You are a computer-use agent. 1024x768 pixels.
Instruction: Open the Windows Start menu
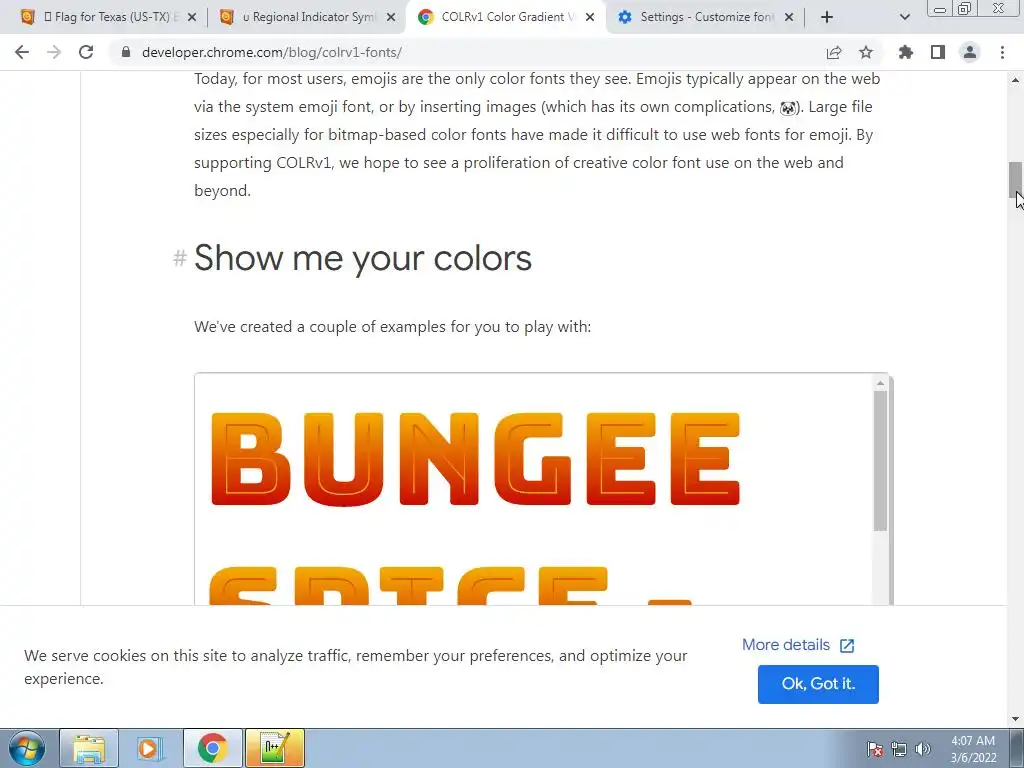point(26,748)
